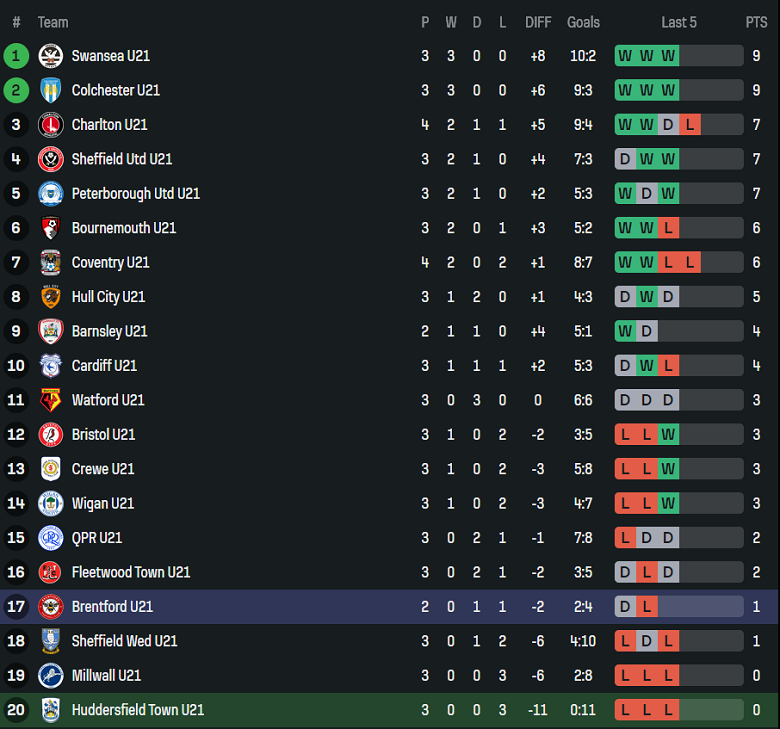Image resolution: width=780 pixels, height=729 pixels.
Task: Sort table by the PTS column header
Action: (756, 22)
